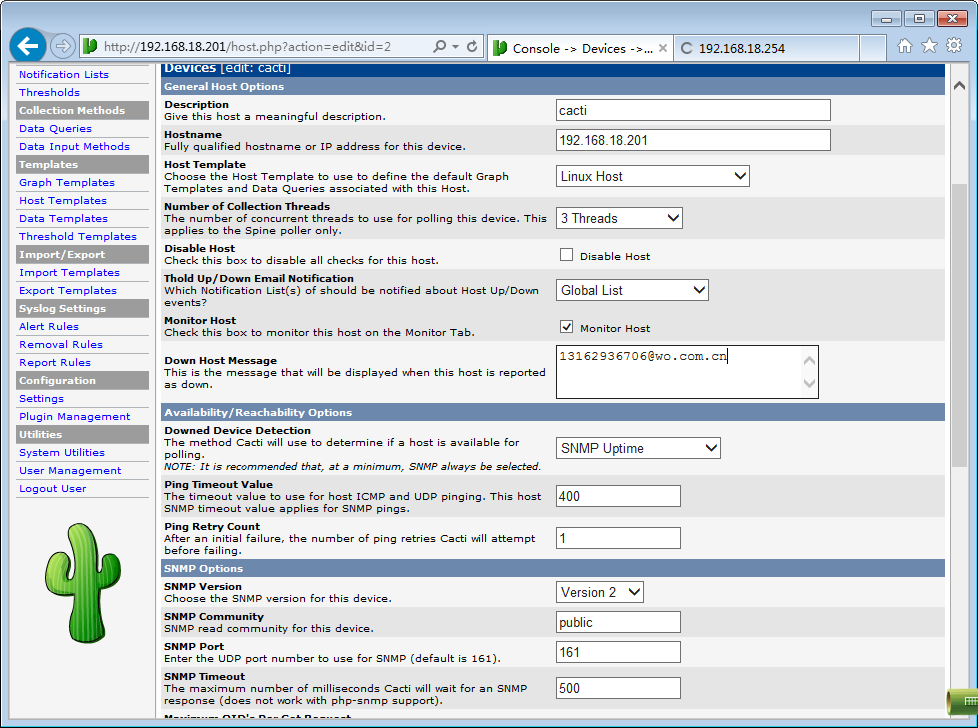Image resolution: width=978 pixels, height=728 pixels.
Task: Open the Thold Notification Global List dropdown
Action: 632,290
